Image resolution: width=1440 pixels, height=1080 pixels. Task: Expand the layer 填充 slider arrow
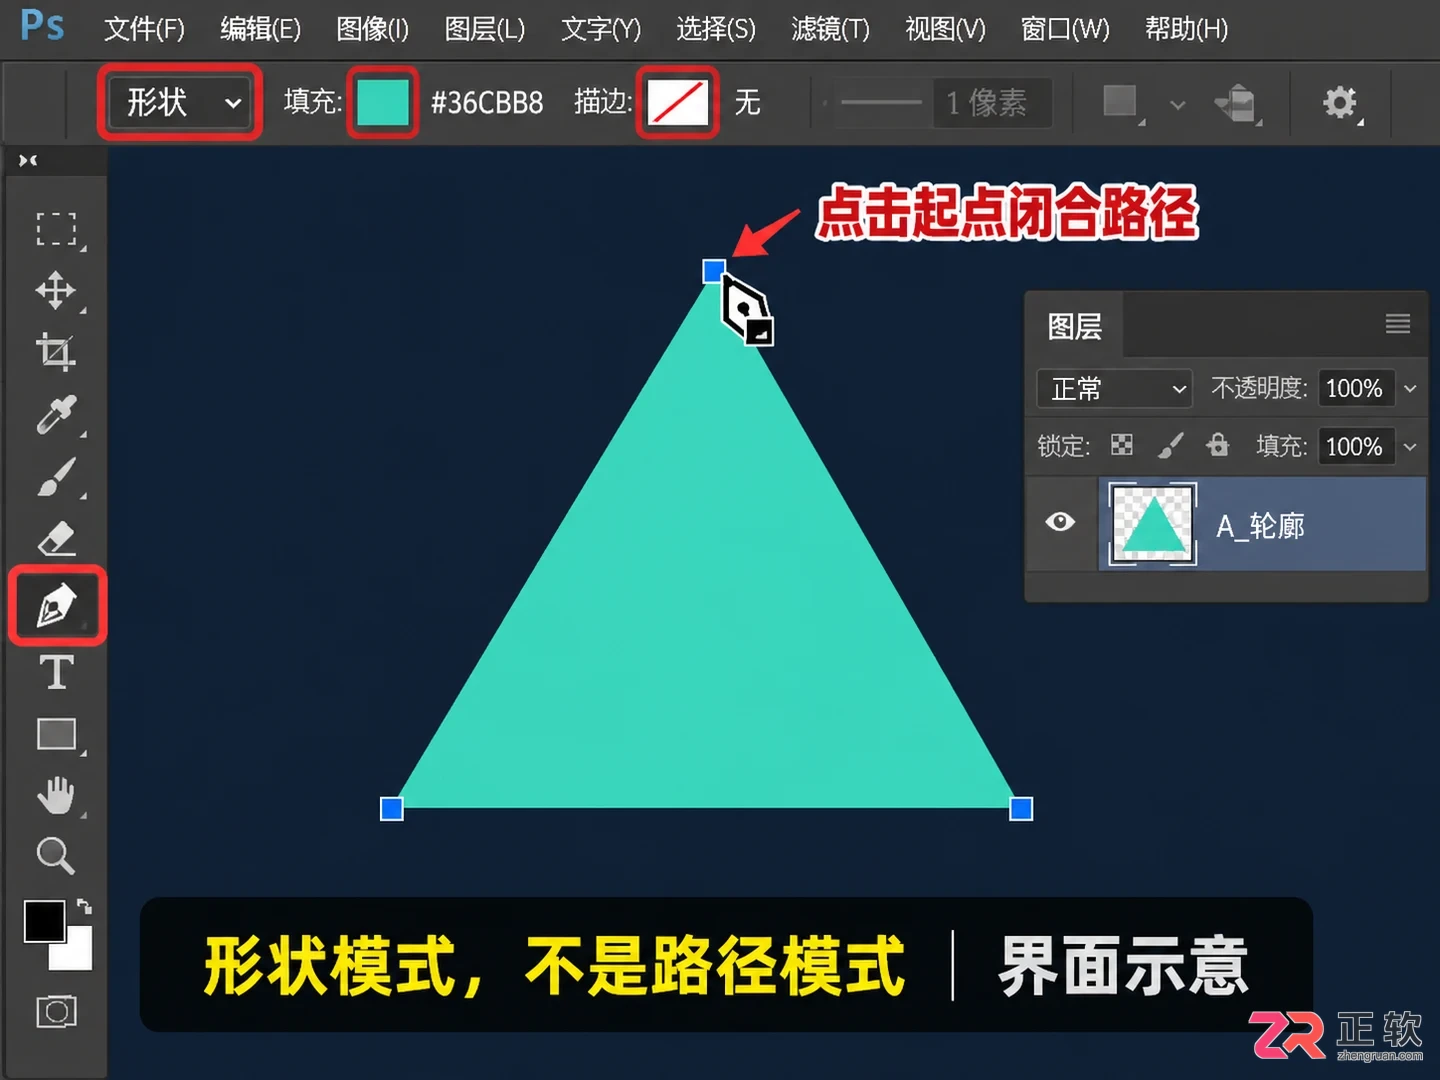coord(1410,446)
